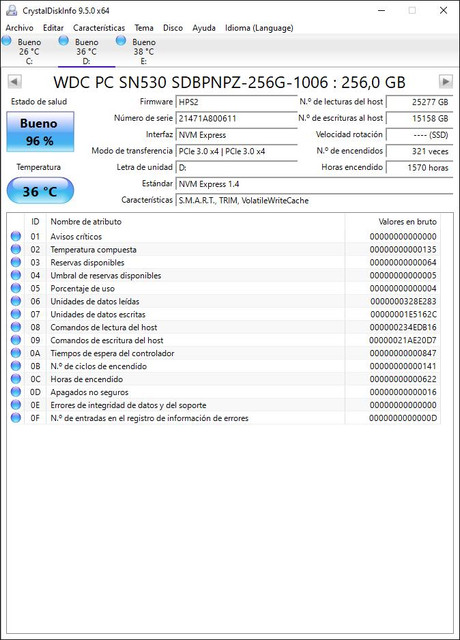Click the Letra de unidad field showing D:
The width and height of the screenshot is (460, 640).
click(236, 167)
